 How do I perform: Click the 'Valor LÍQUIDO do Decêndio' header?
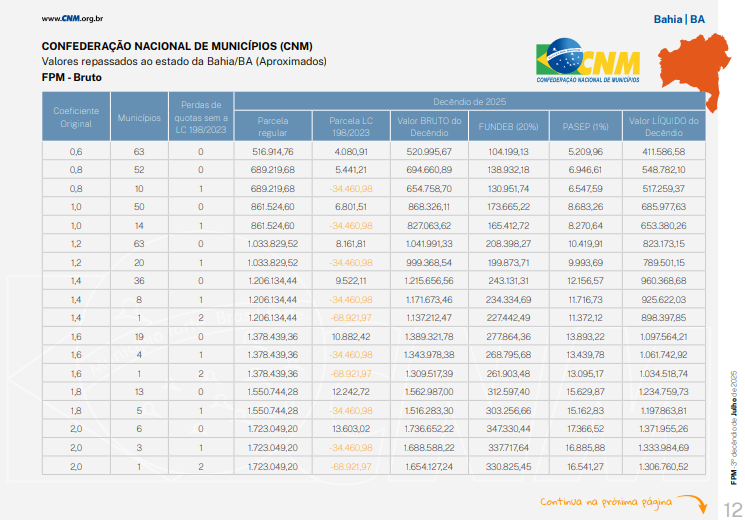click(664, 126)
